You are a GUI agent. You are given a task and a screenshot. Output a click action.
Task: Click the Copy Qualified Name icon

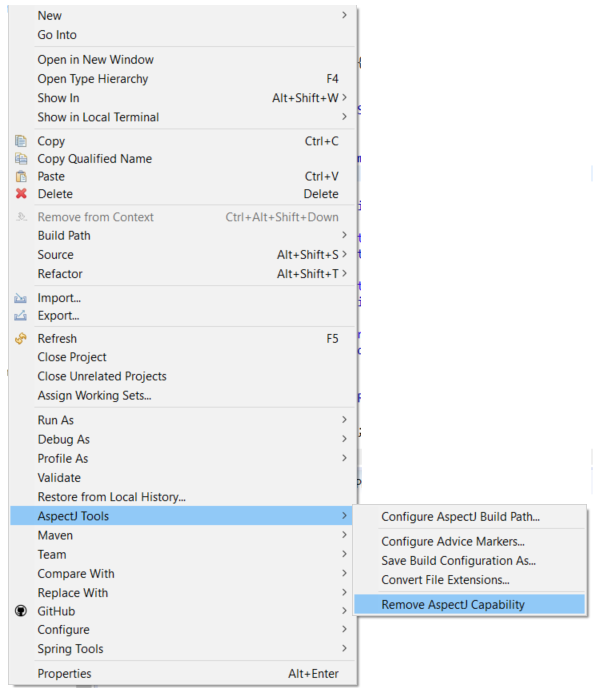pyautogui.click(x=21, y=159)
